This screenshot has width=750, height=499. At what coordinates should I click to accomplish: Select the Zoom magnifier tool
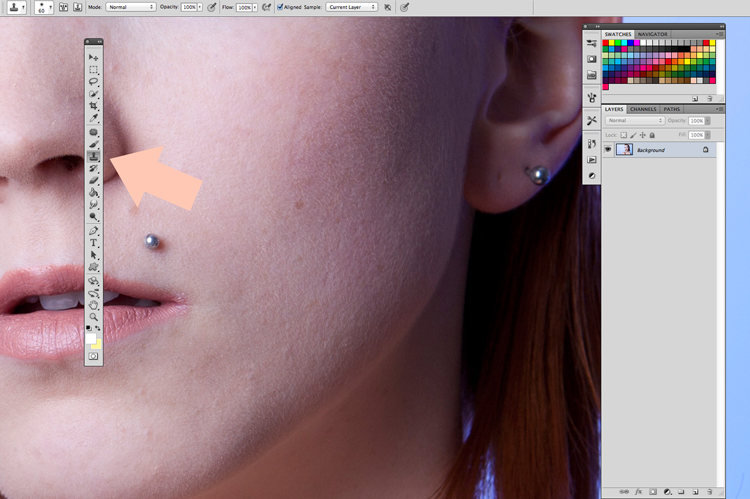(x=94, y=317)
